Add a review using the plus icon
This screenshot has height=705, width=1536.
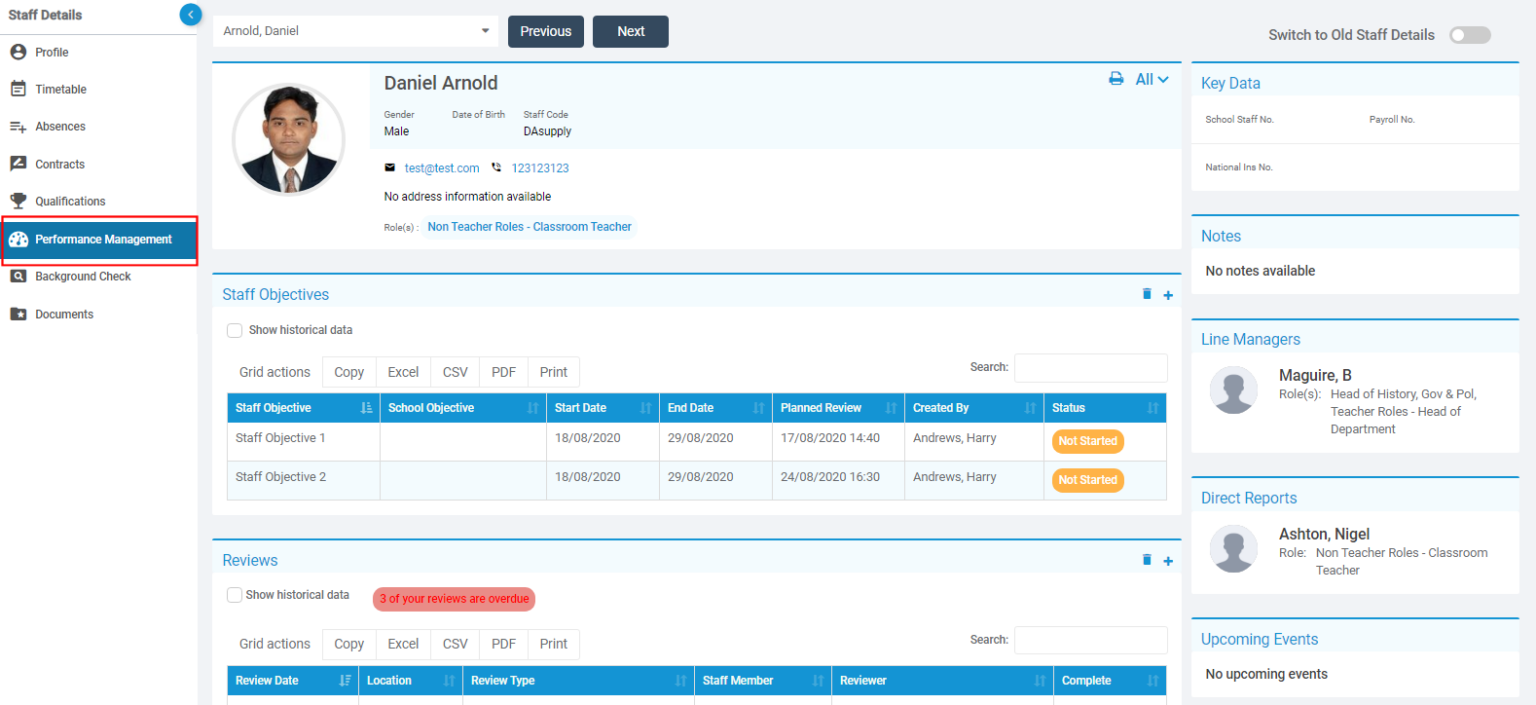pyautogui.click(x=1167, y=560)
